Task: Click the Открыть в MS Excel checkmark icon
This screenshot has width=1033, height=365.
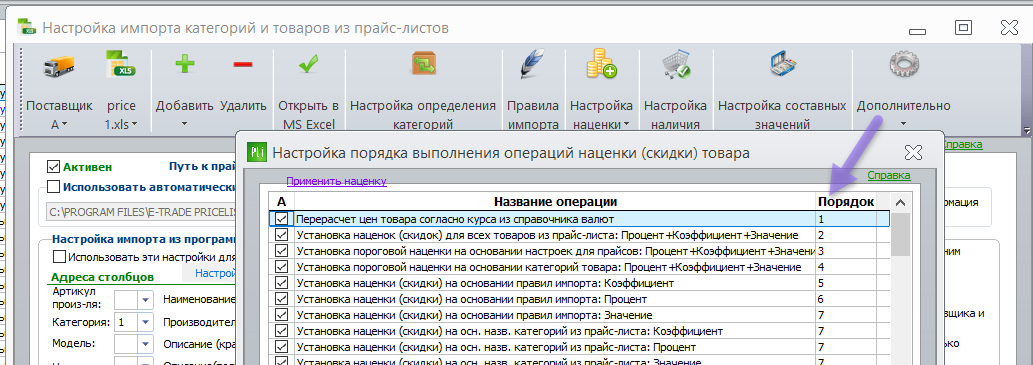Action: (308, 64)
